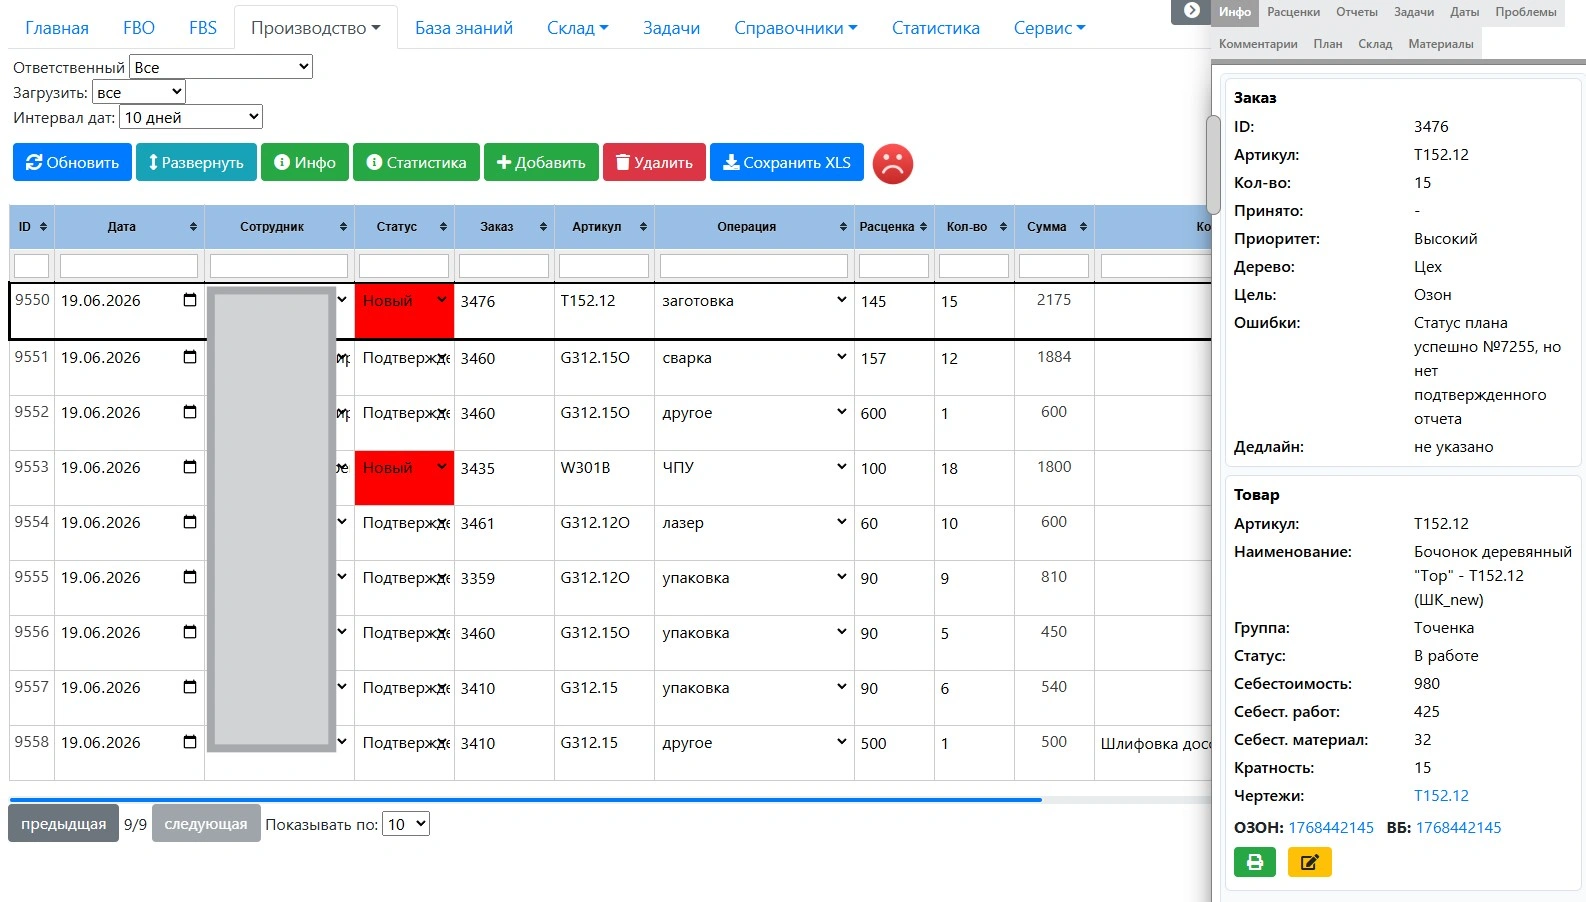The width and height of the screenshot is (1586, 902).
Task: Switch to Даты tab in side panel
Action: [x=1465, y=12]
